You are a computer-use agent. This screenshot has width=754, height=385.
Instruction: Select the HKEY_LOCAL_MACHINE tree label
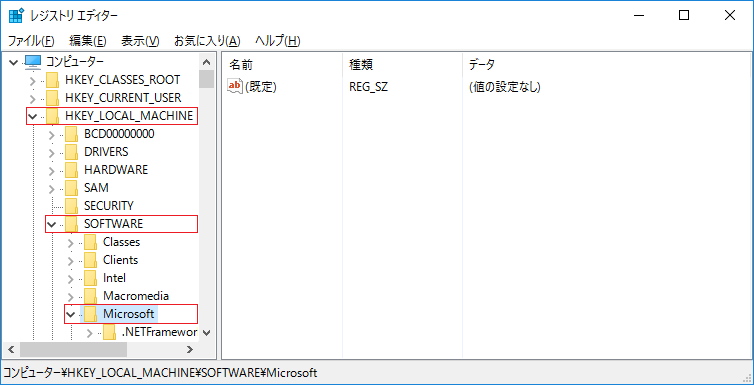point(129,116)
